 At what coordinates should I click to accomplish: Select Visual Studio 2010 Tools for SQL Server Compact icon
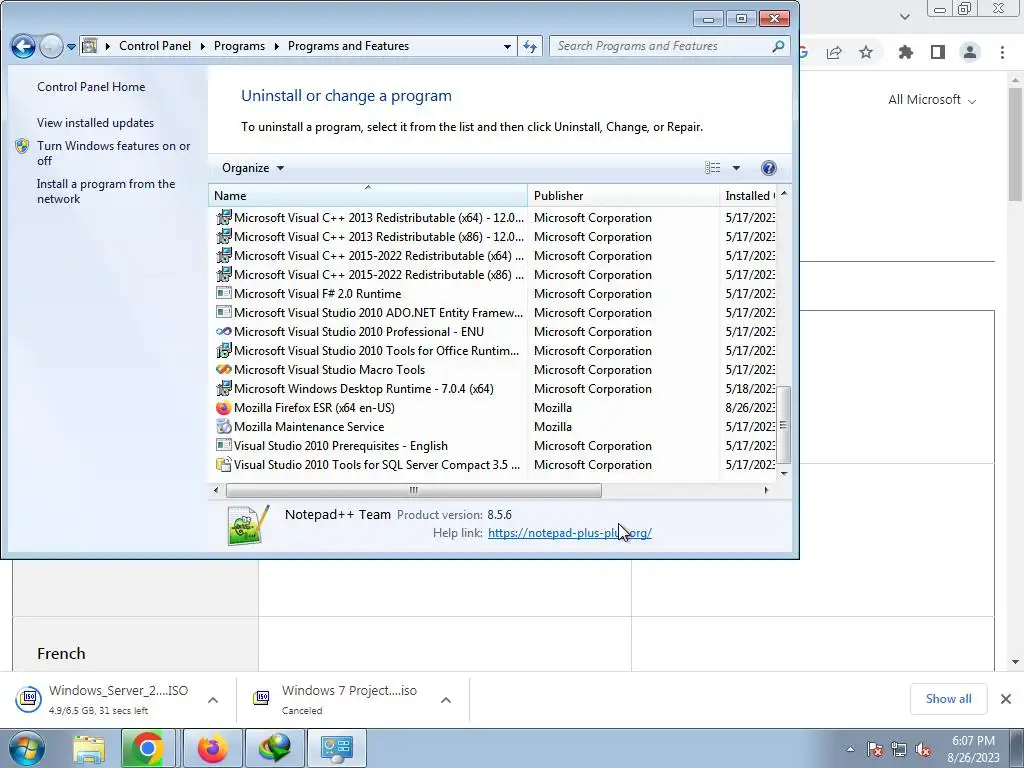click(223, 464)
